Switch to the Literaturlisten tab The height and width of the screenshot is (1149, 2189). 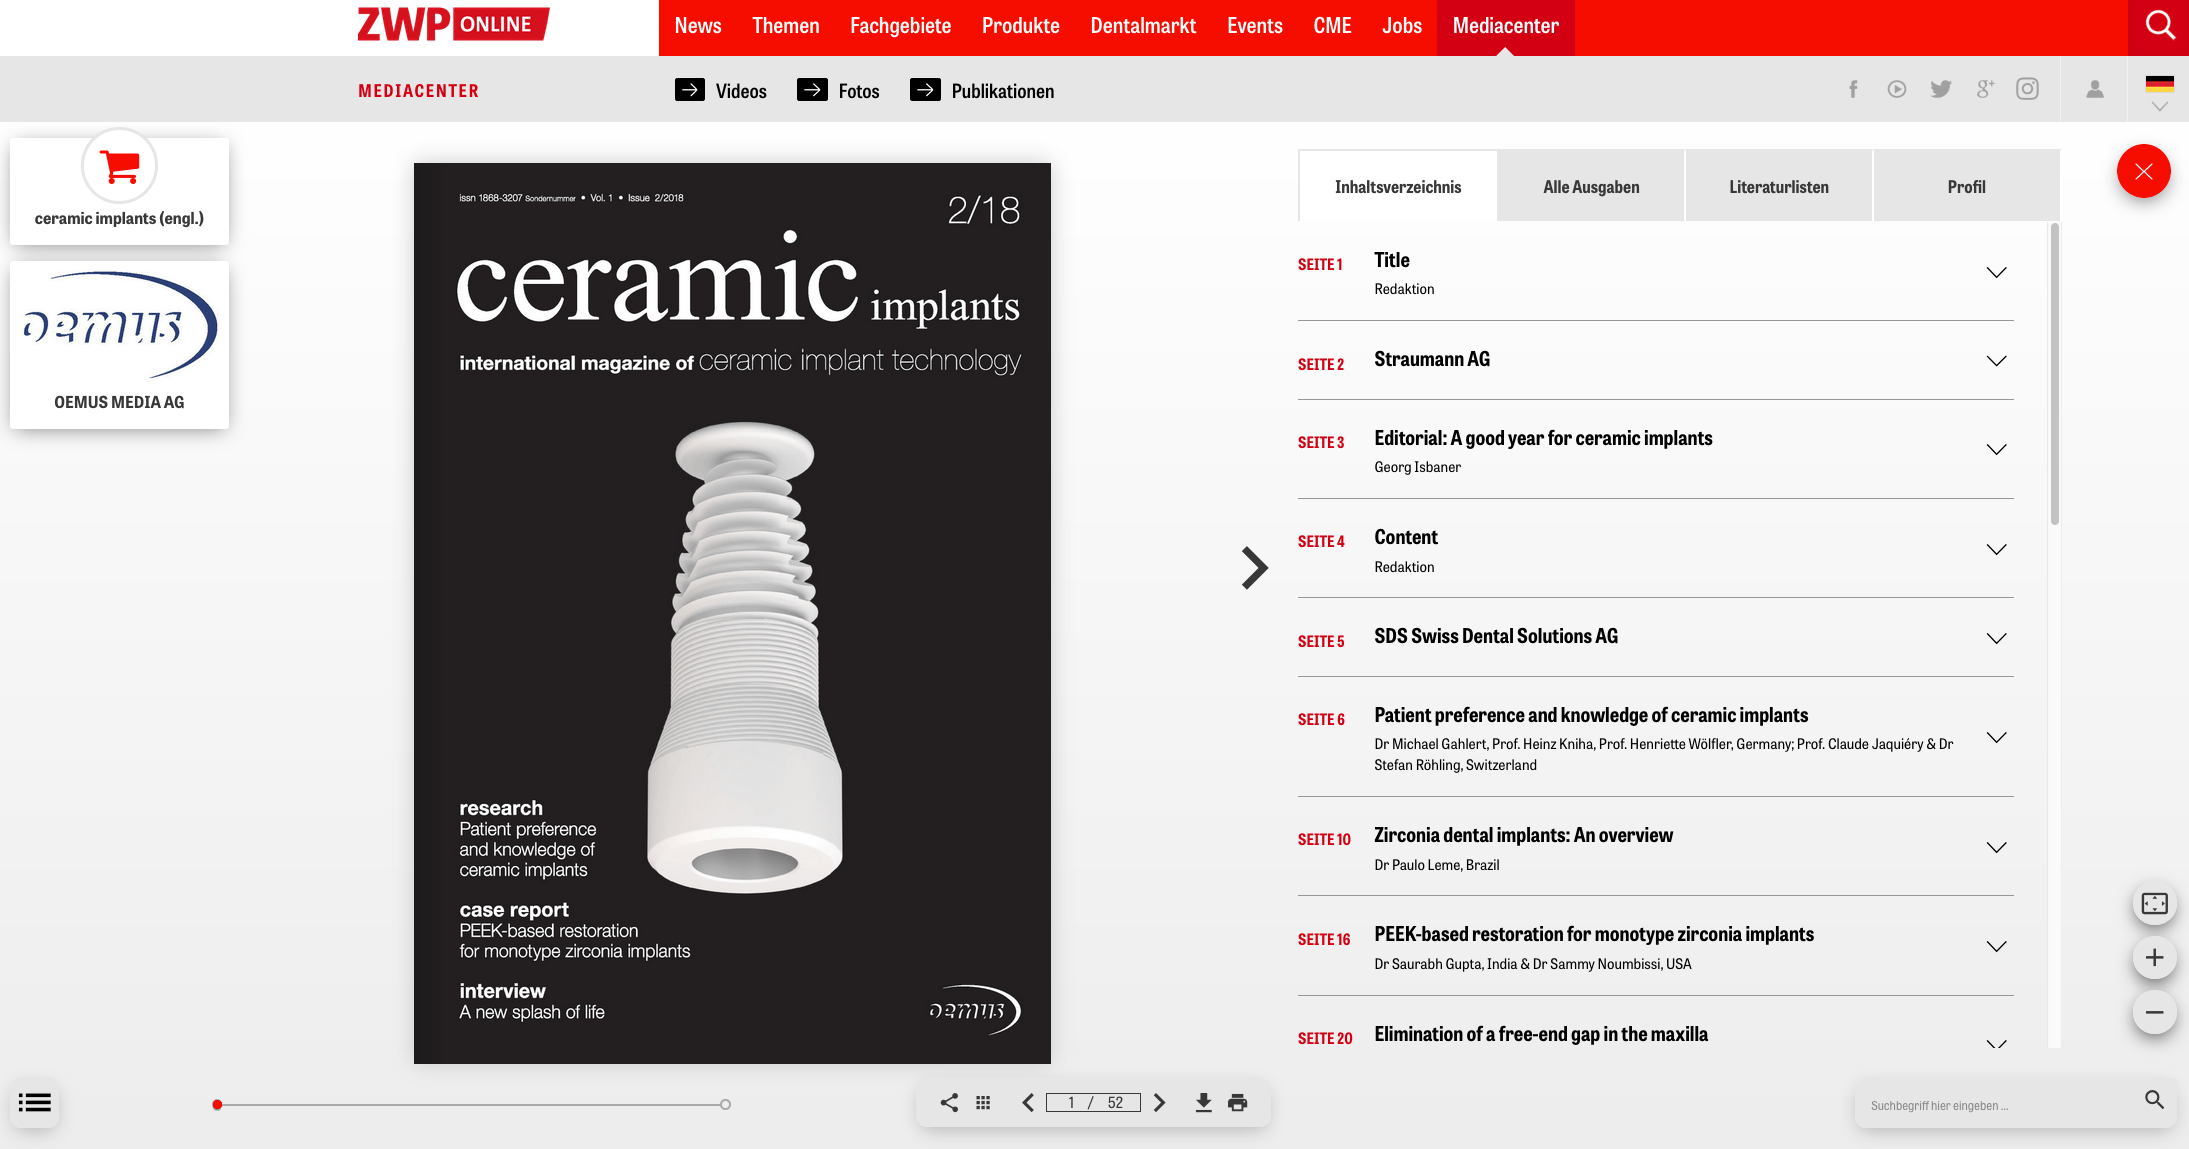coord(1778,186)
